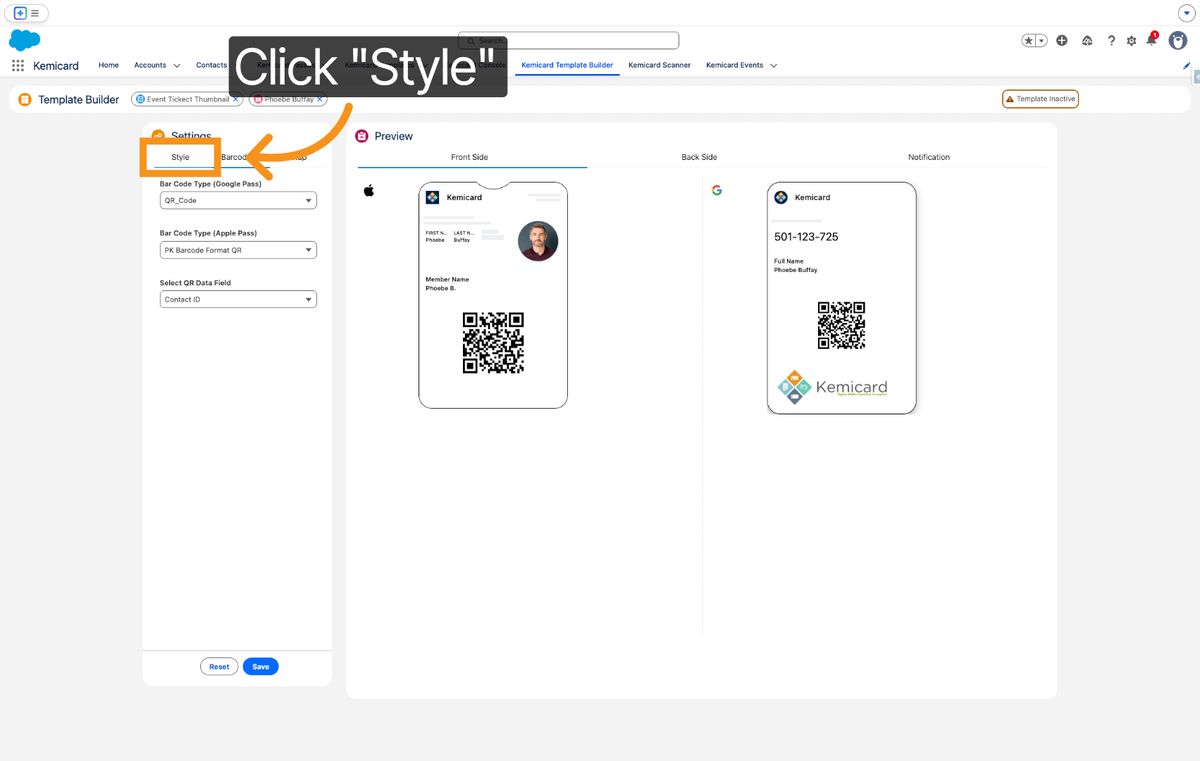Open the Notifications bell icon
The width and height of the screenshot is (1200, 761).
pyautogui.click(x=1152, y=39)
